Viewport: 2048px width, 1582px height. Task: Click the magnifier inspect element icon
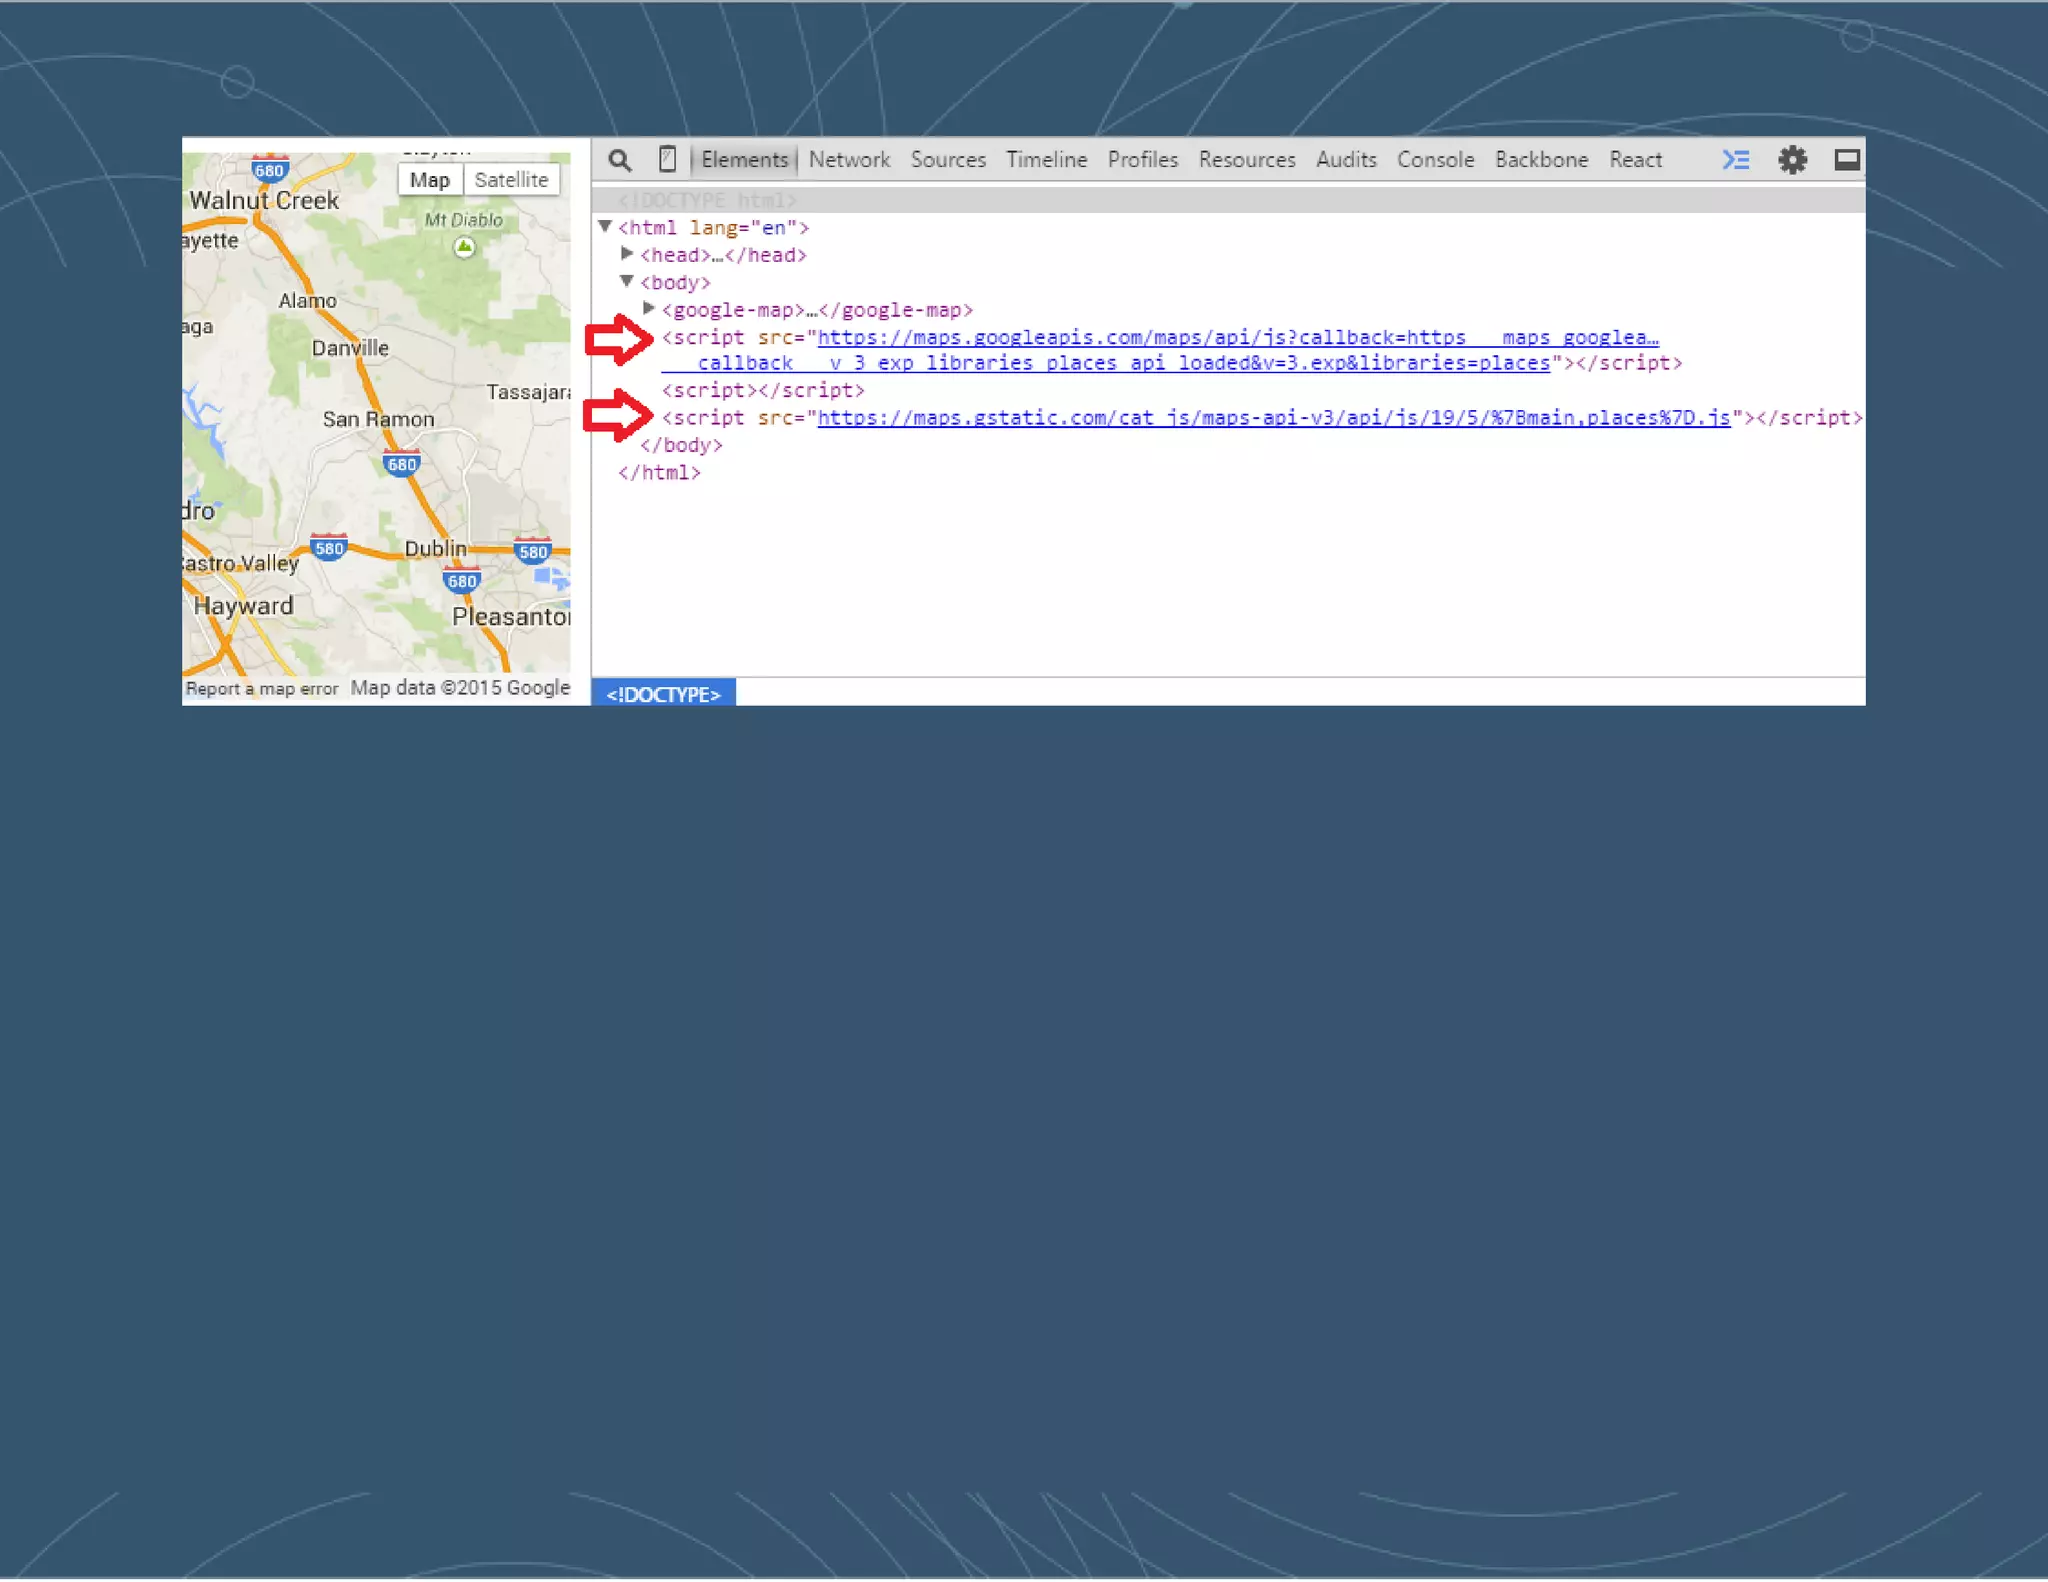pos(620,160)
